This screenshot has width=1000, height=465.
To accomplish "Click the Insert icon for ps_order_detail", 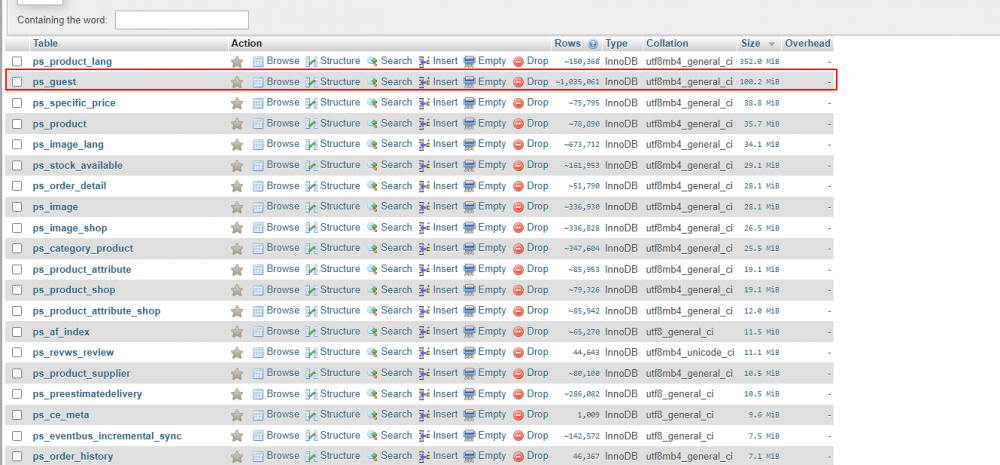I will (x=425, y=186).
